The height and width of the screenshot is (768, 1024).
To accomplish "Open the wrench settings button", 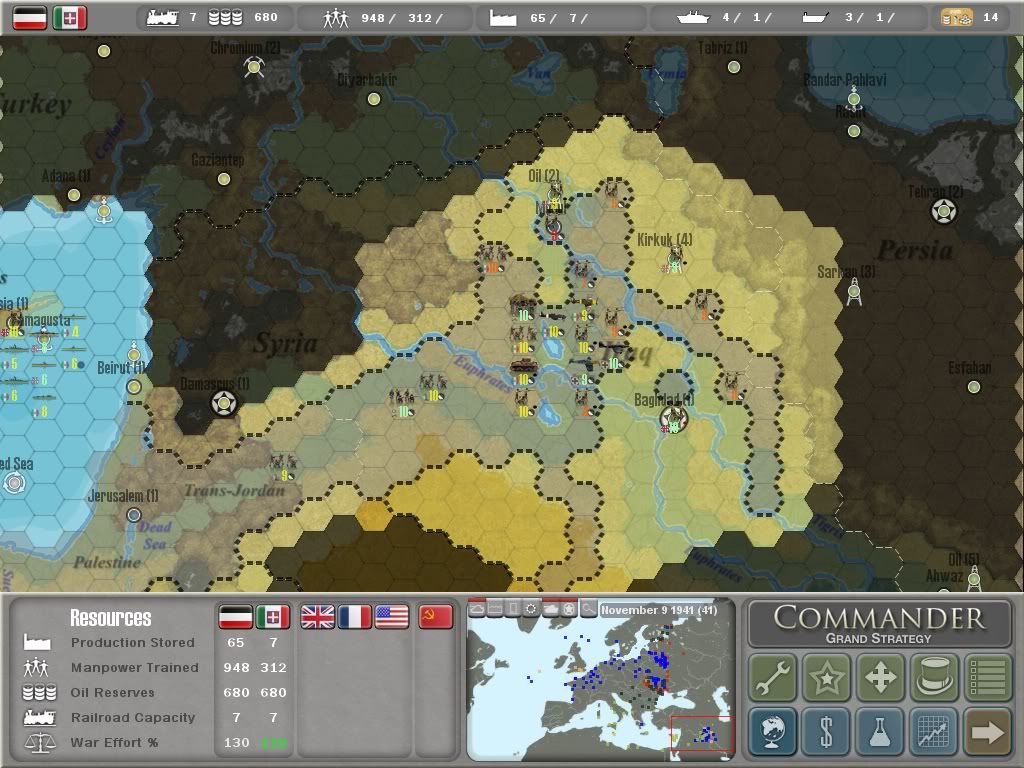I will click(x=773, y=677).
